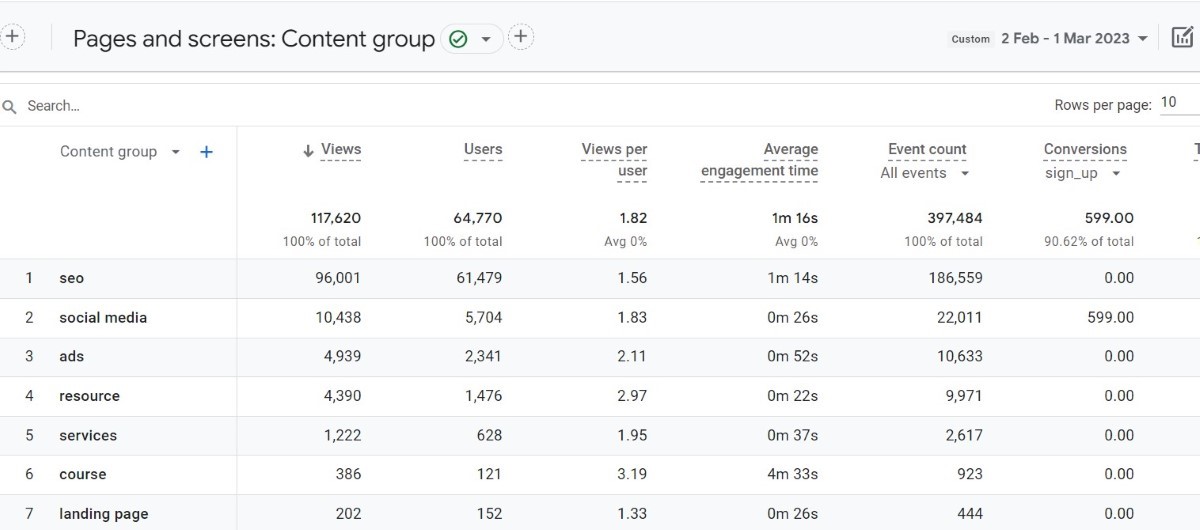Open sign_up conversions dropdown
Image resolution: width=1200 pixels, height=530 pixels.
[1083, 173]
